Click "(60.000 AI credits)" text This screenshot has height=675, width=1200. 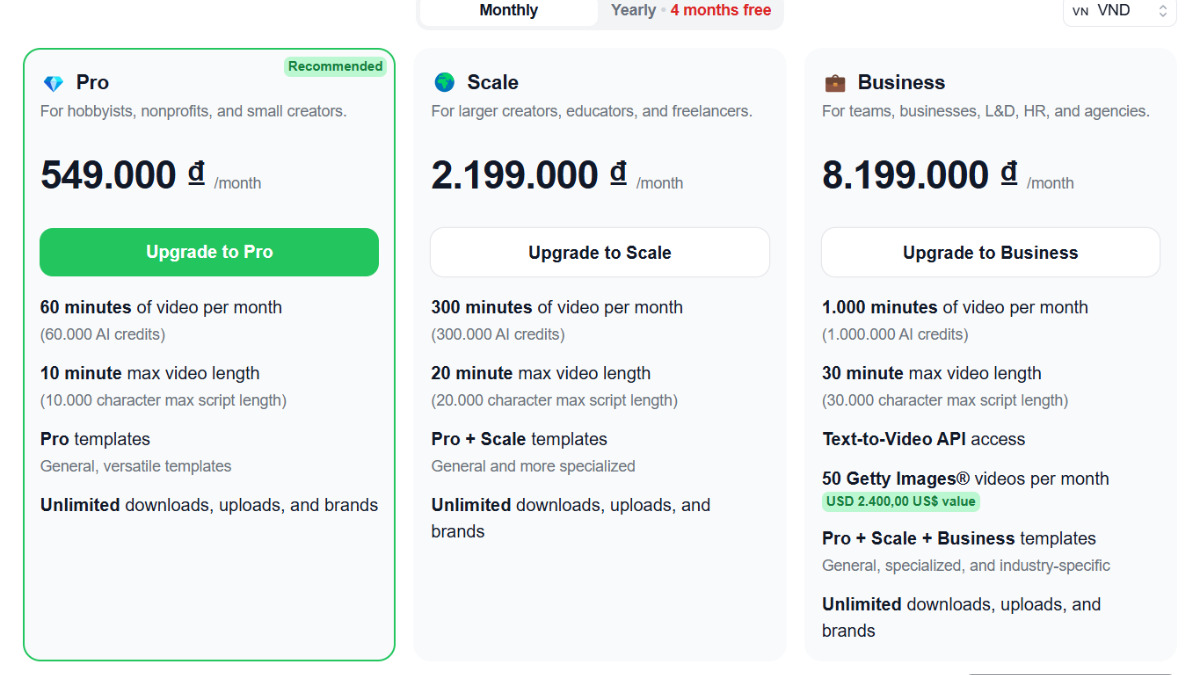(x=103, y=334)
